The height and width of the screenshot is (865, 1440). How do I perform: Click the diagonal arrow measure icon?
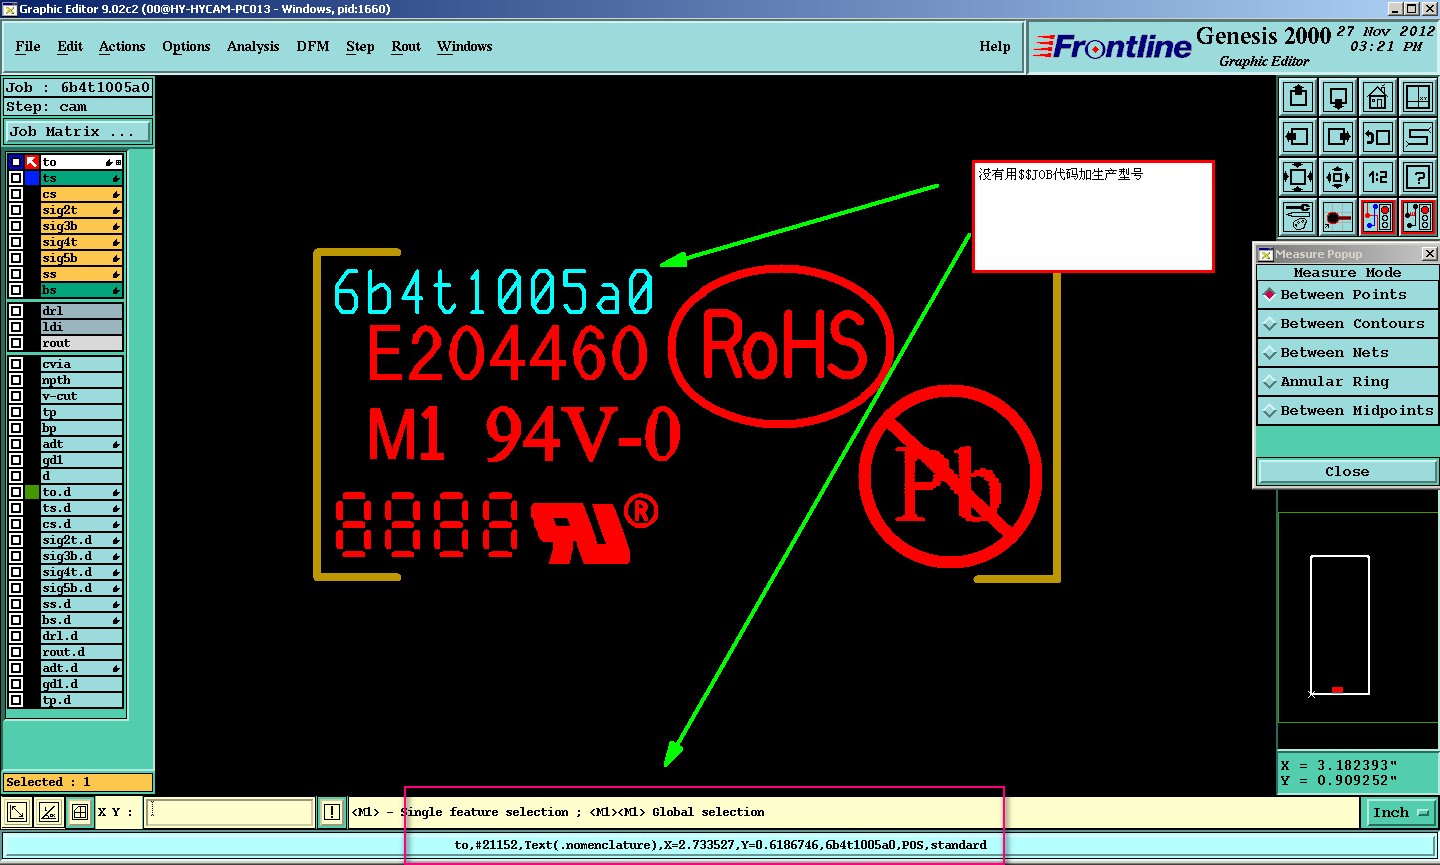[17, 813]
